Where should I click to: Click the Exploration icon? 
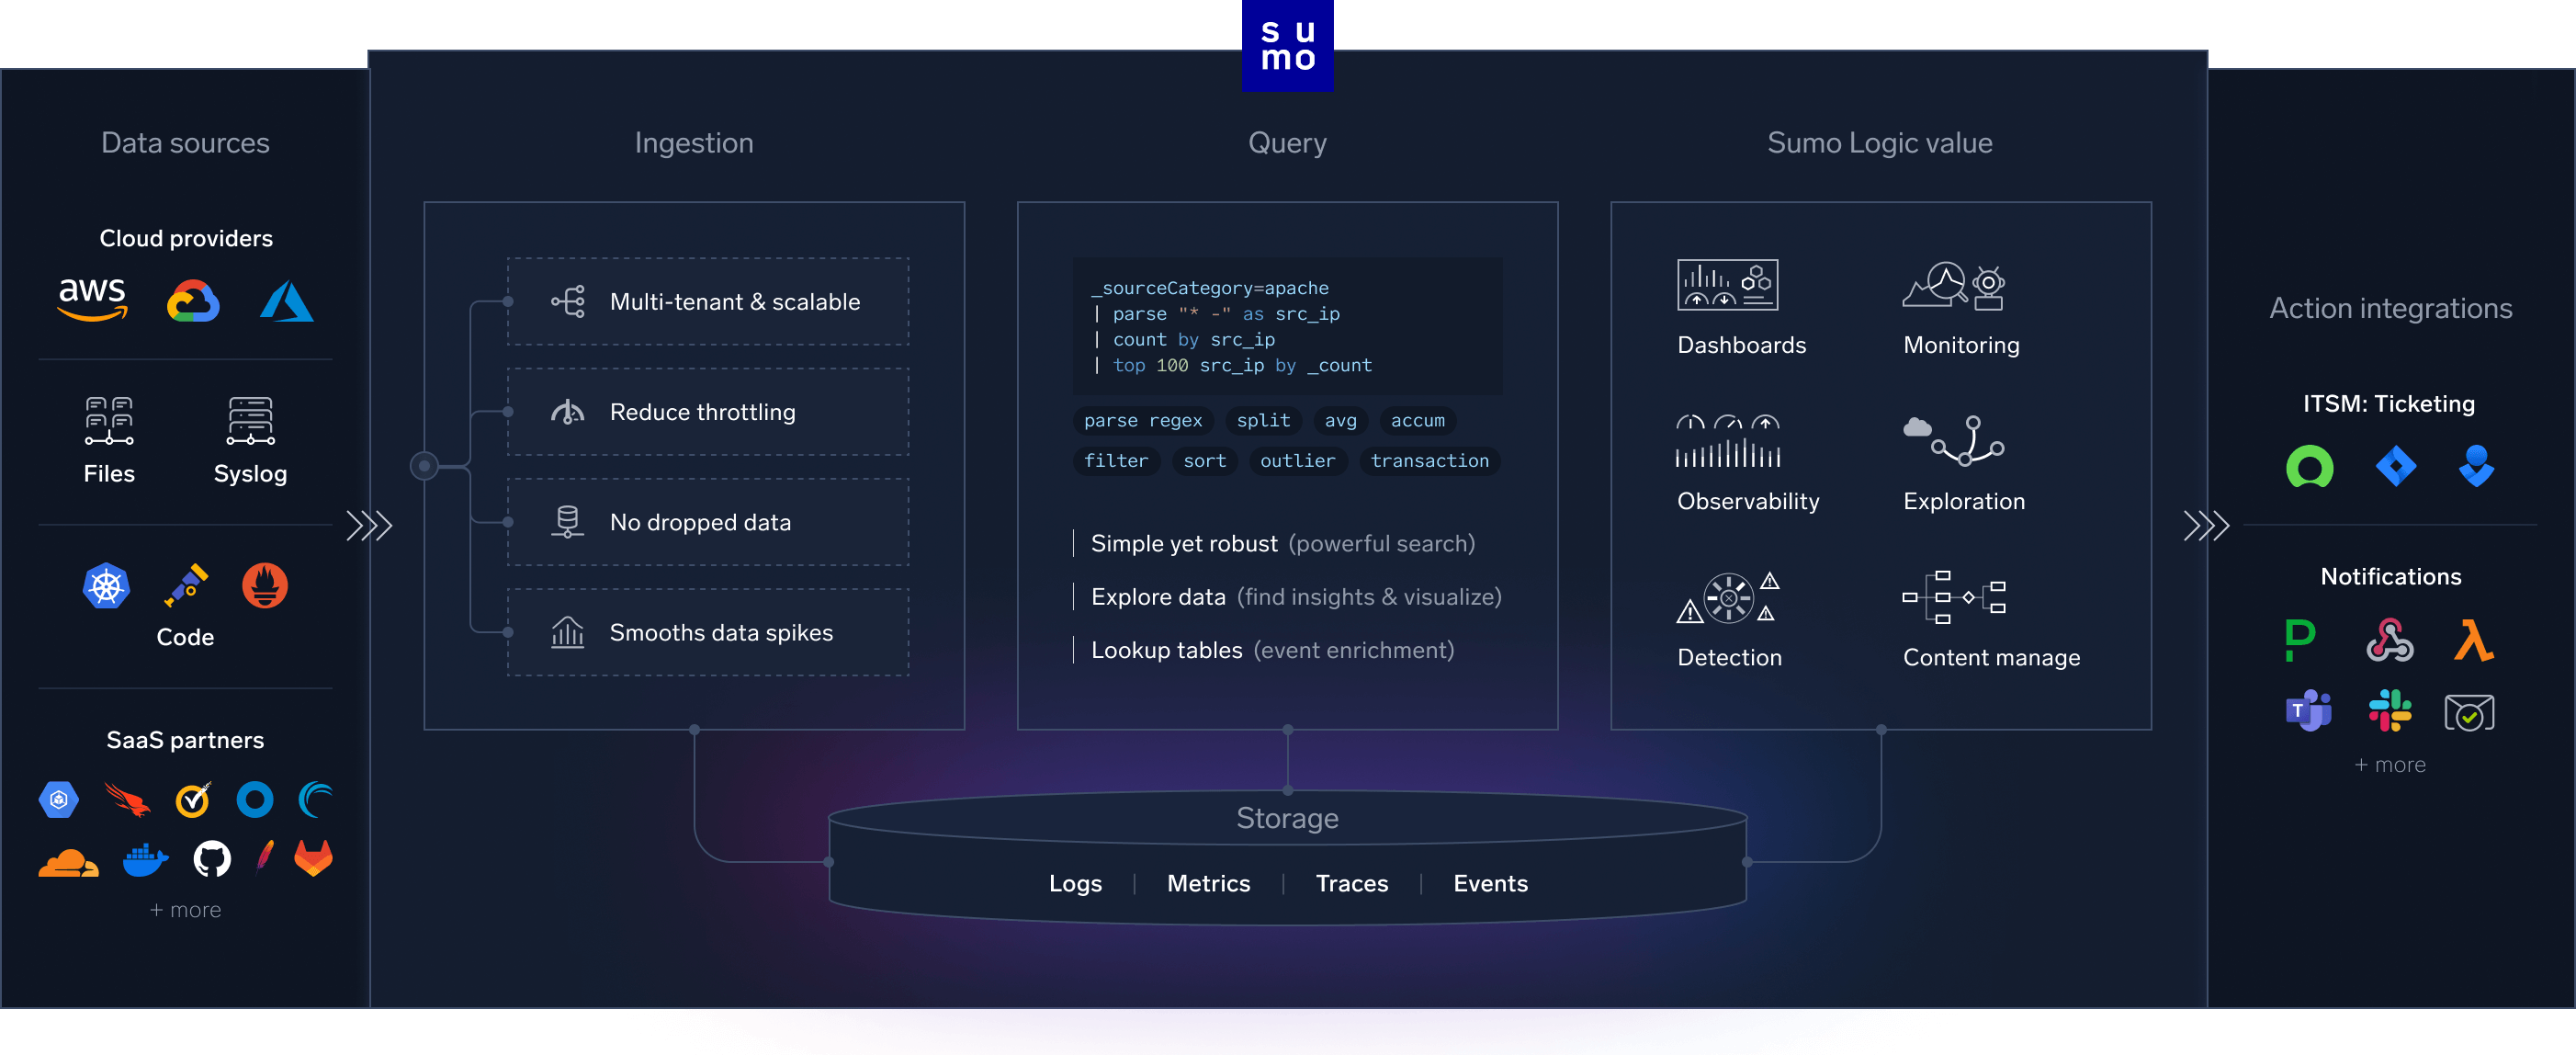pyautogui.click(x=1954, y=441)
